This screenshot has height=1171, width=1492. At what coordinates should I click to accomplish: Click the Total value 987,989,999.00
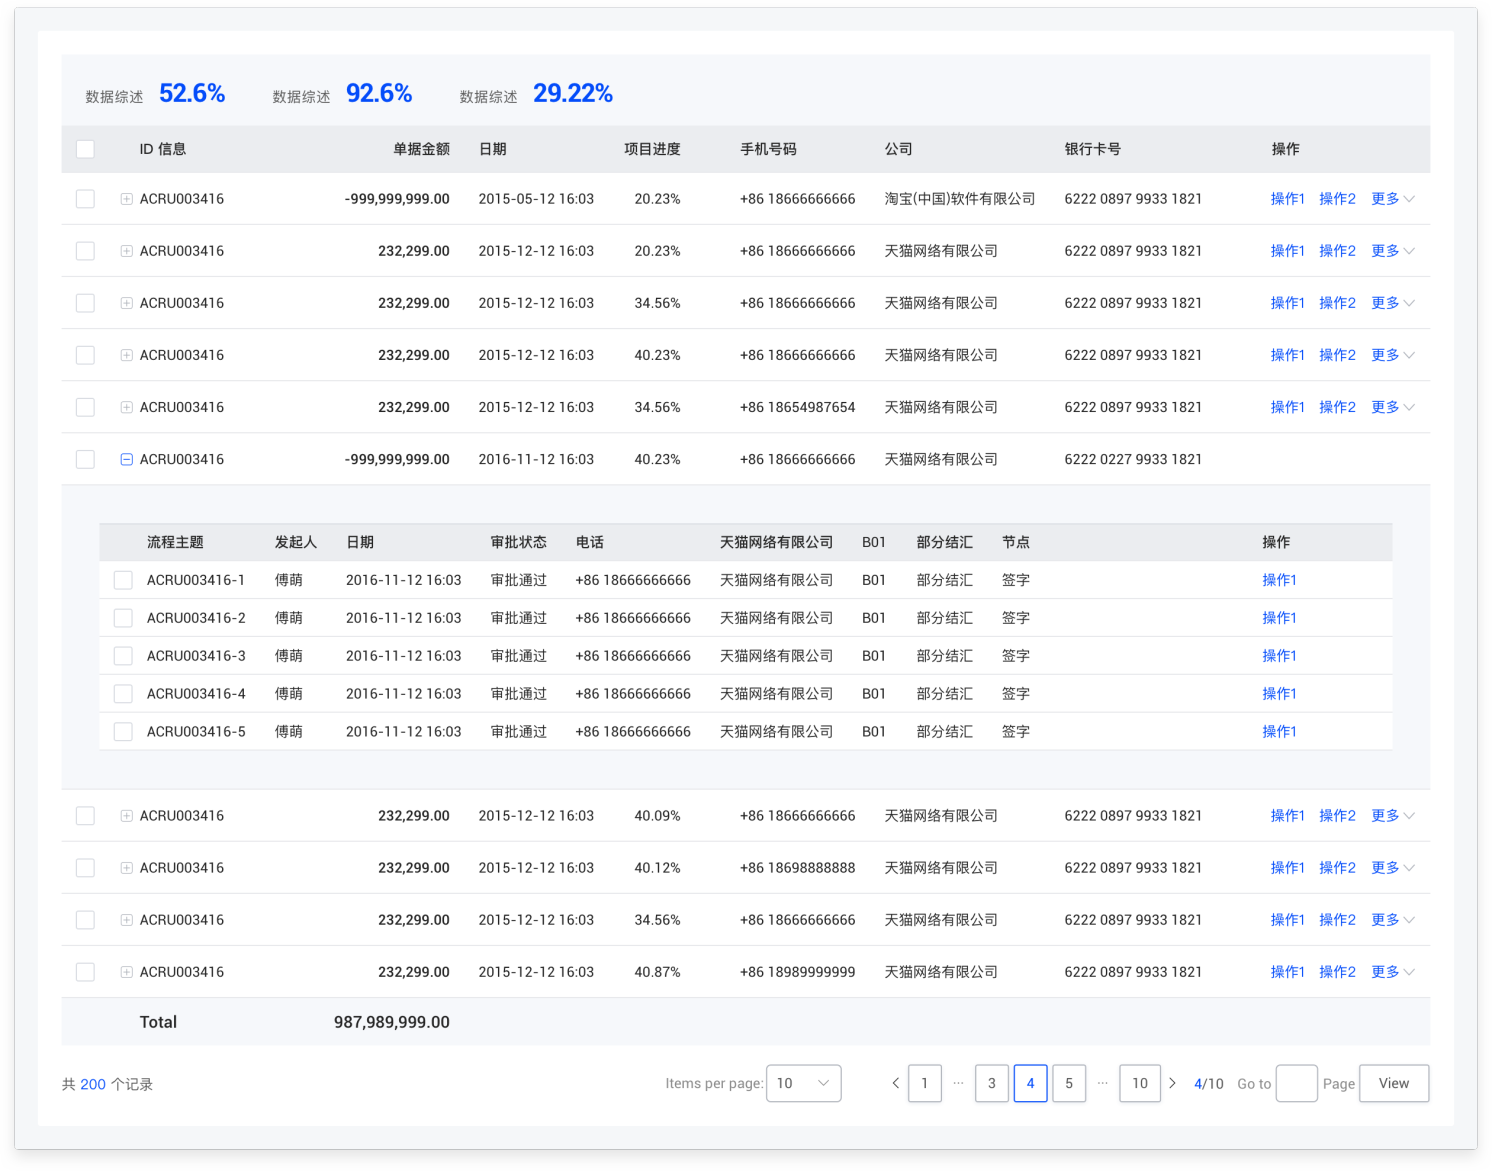click(392, 1022)
